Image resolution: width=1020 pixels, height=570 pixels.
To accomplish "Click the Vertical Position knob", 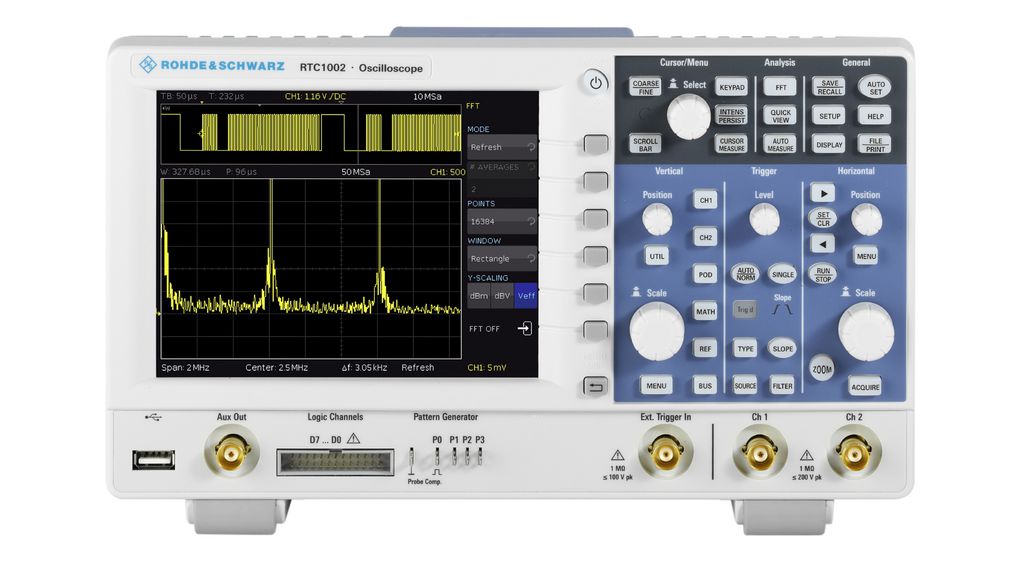I will click(x=657, y=219).
